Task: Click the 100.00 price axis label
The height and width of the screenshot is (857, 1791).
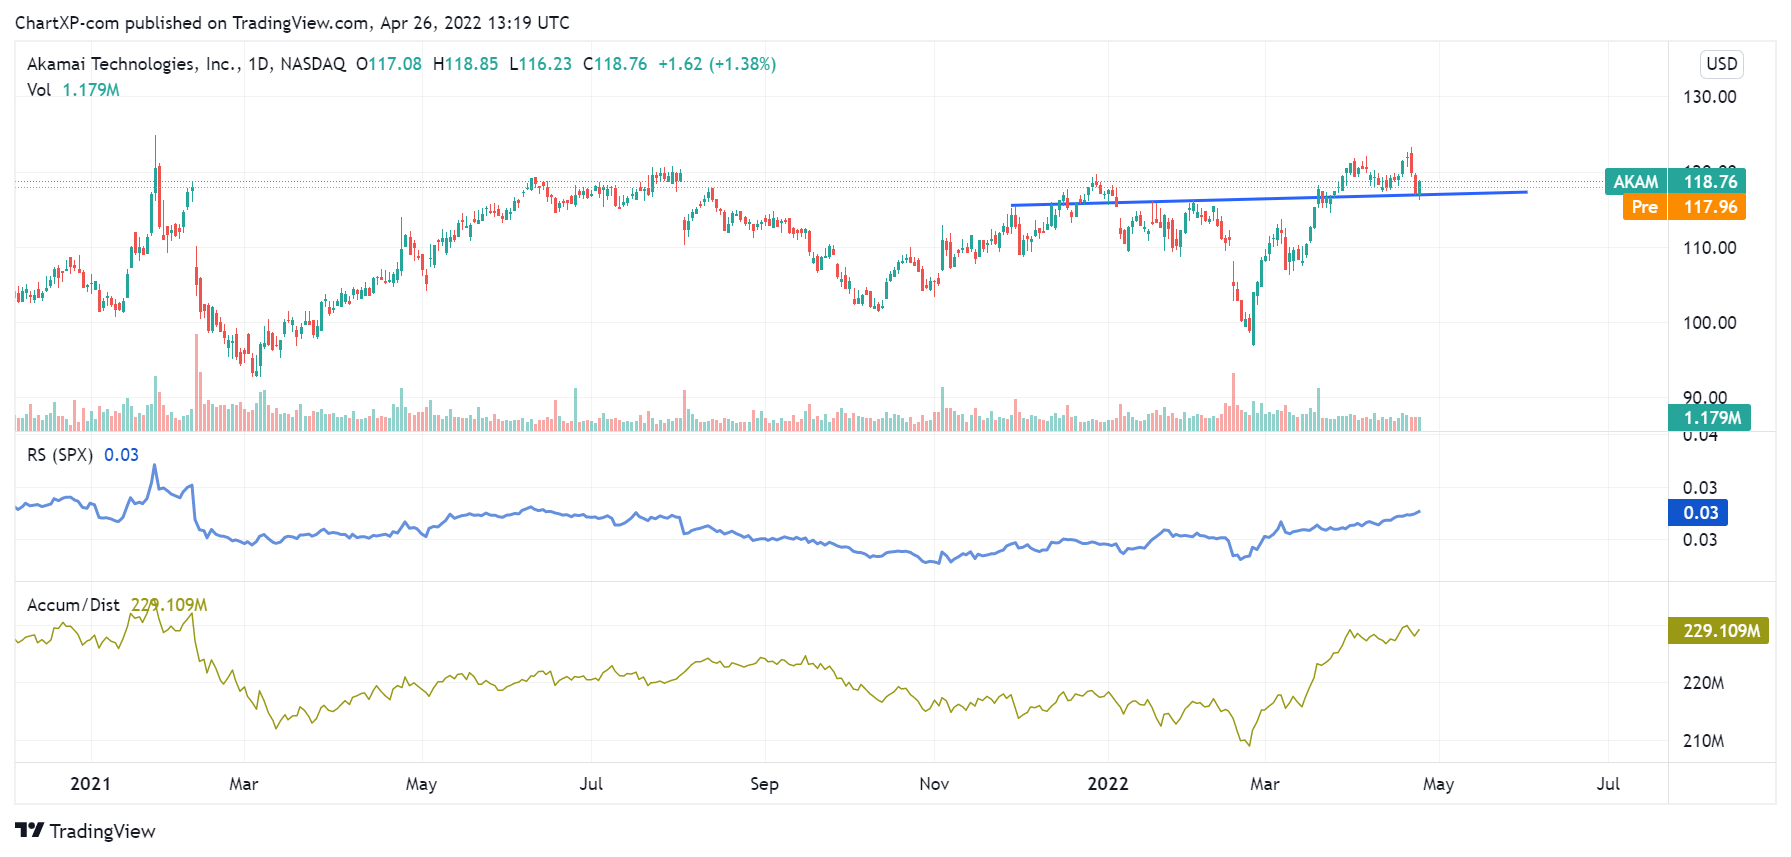Action: click(1709, 323)
